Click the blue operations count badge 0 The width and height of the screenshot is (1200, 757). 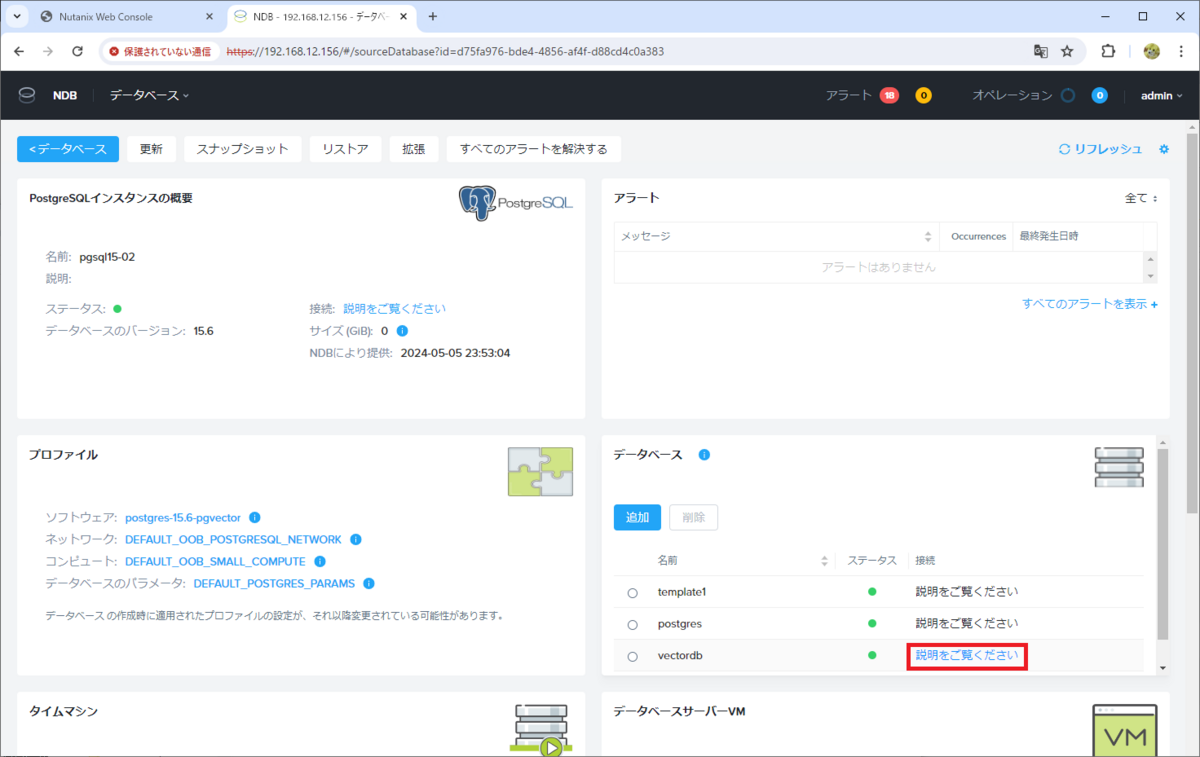1099,95
